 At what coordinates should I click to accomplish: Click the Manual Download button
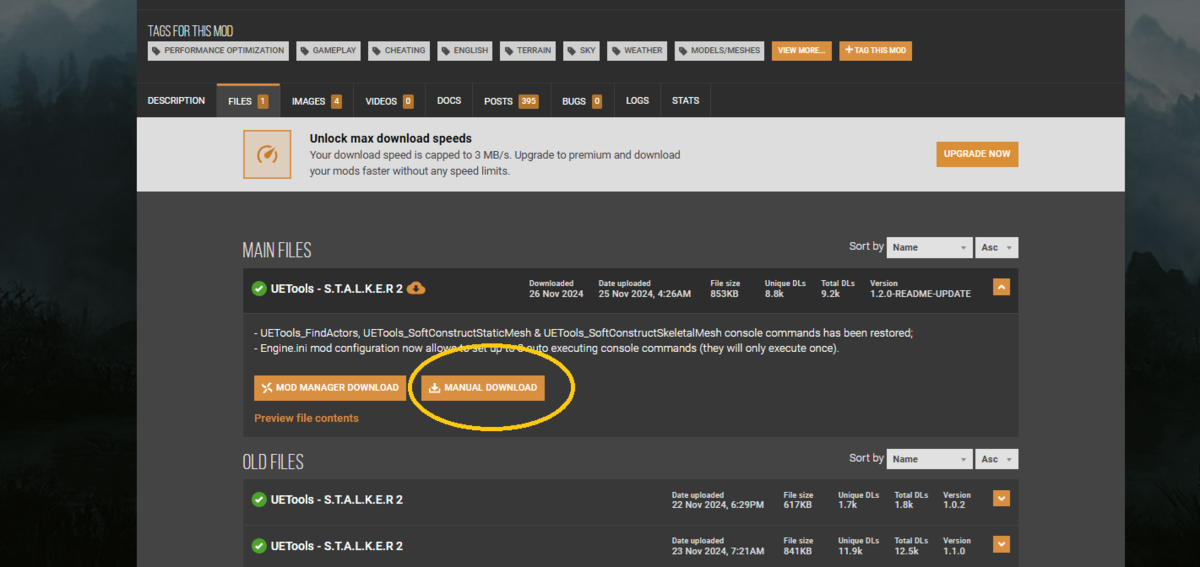[483, 388]
